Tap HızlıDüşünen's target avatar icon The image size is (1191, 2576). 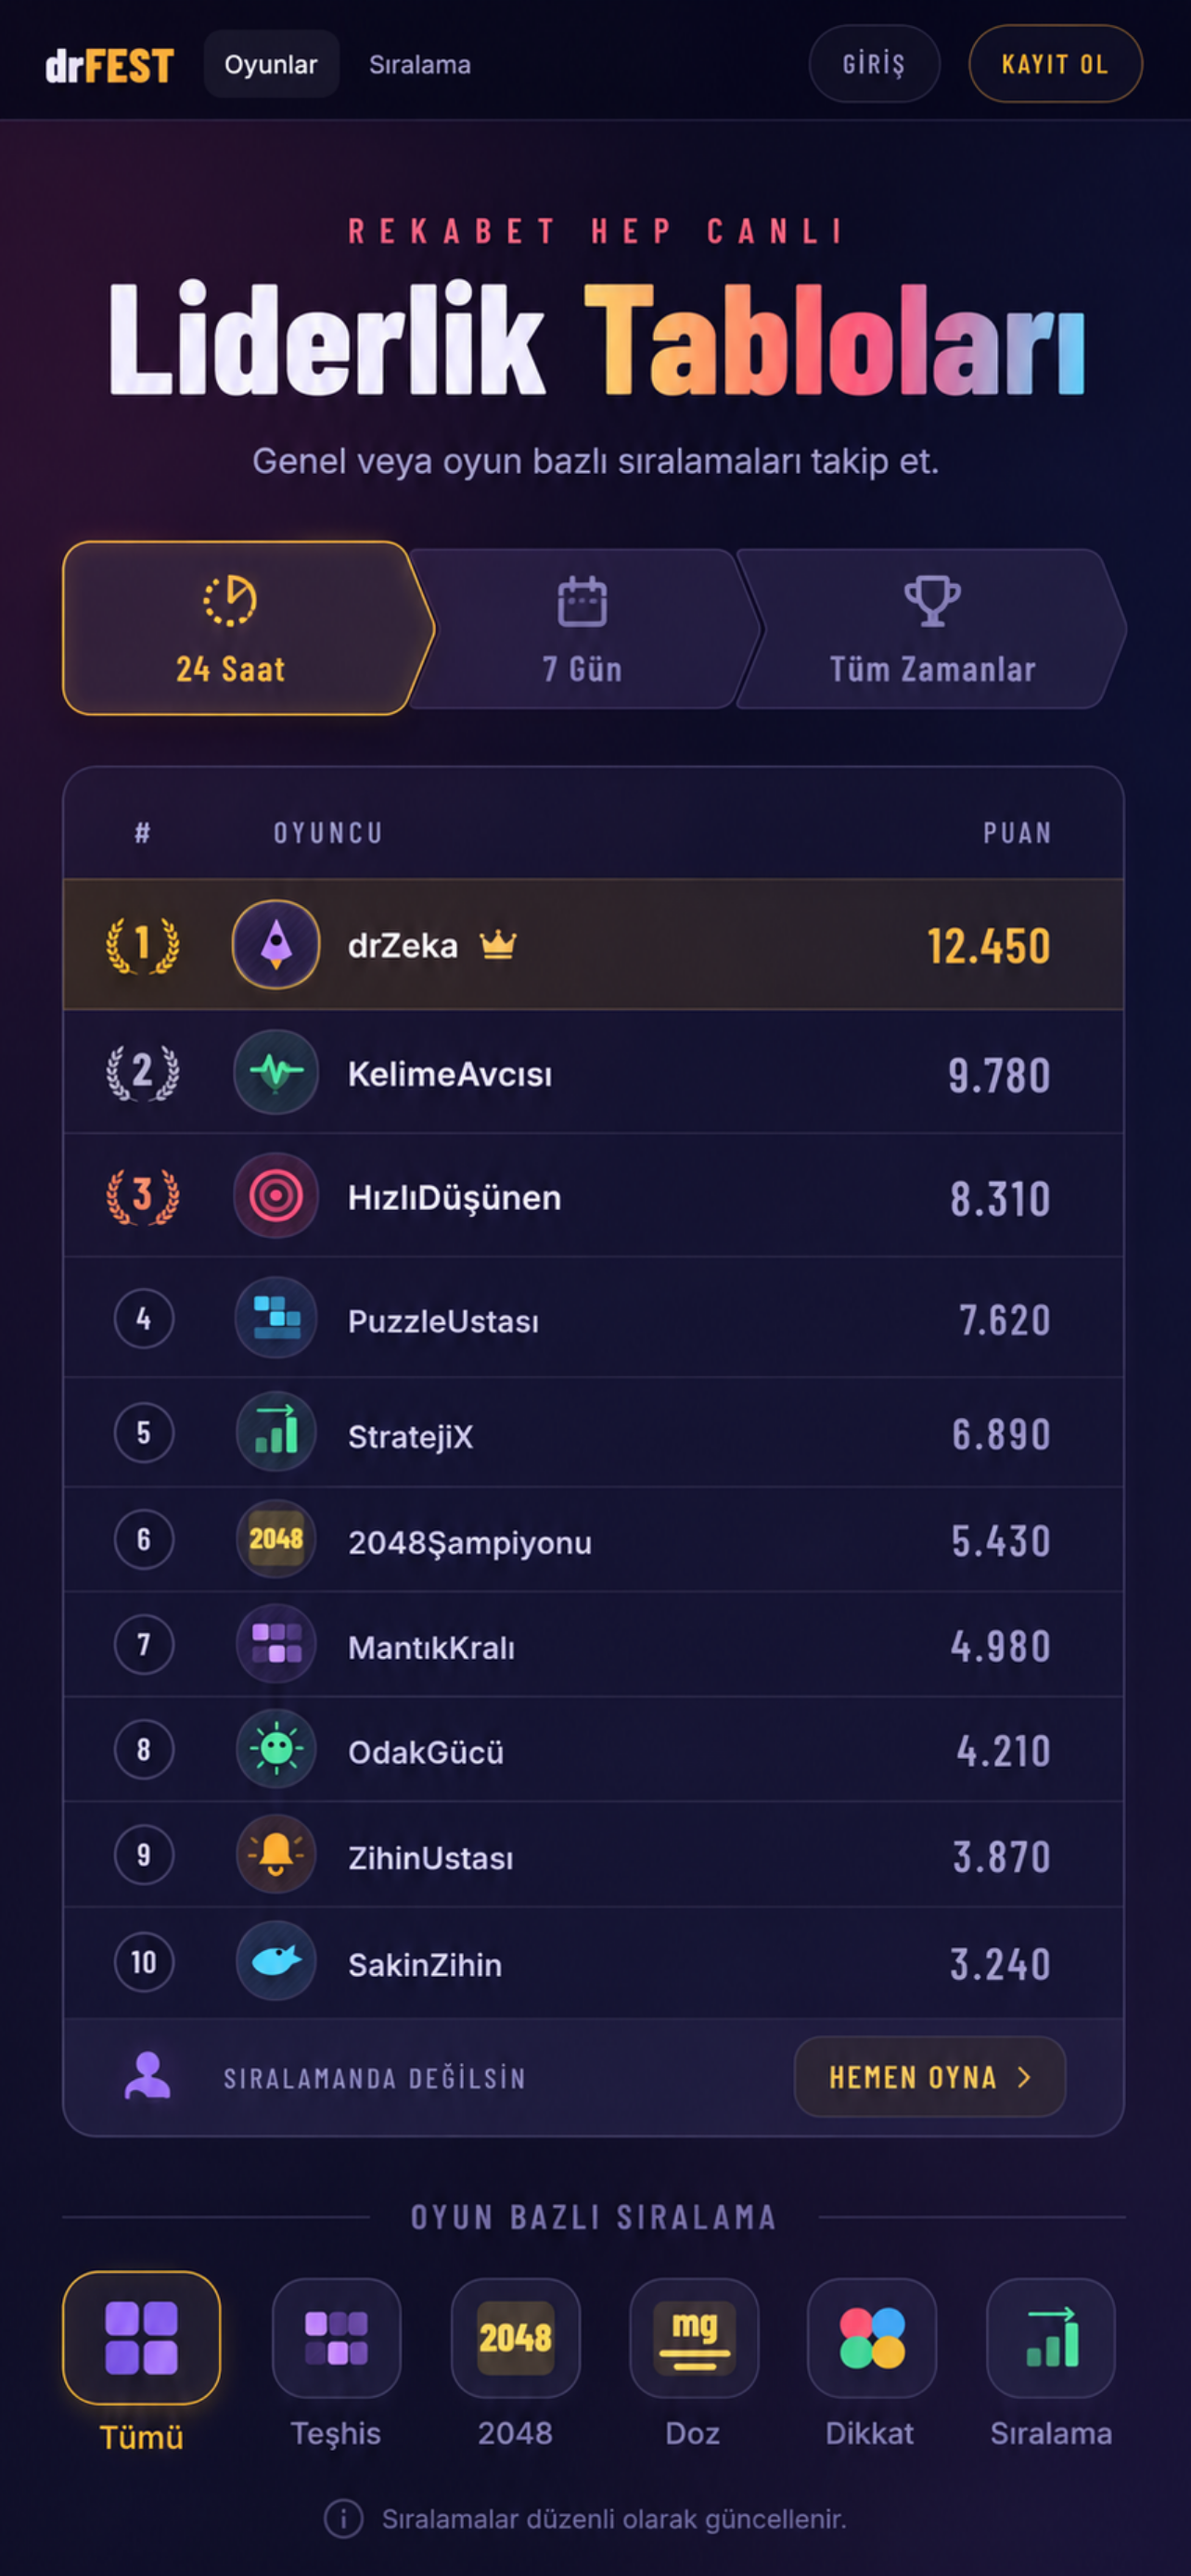click(276, 1195)
